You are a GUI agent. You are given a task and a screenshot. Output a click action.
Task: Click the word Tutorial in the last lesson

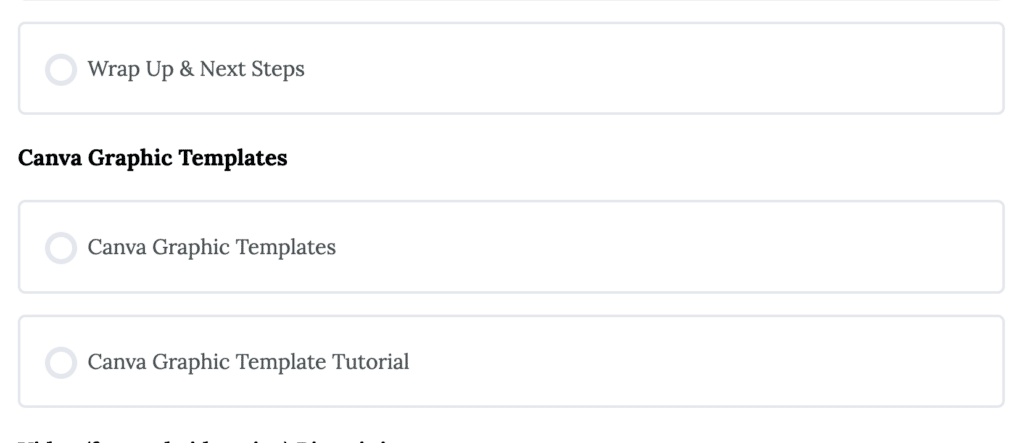(370, 361)
